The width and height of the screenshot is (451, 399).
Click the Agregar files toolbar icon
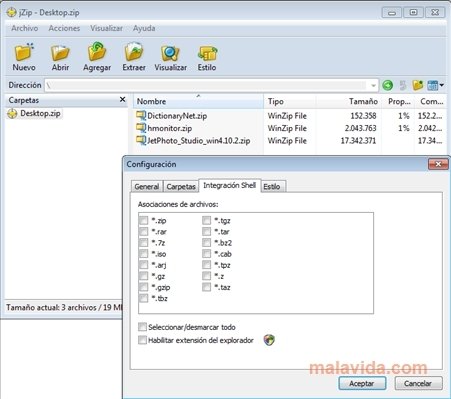click(97, 52)
